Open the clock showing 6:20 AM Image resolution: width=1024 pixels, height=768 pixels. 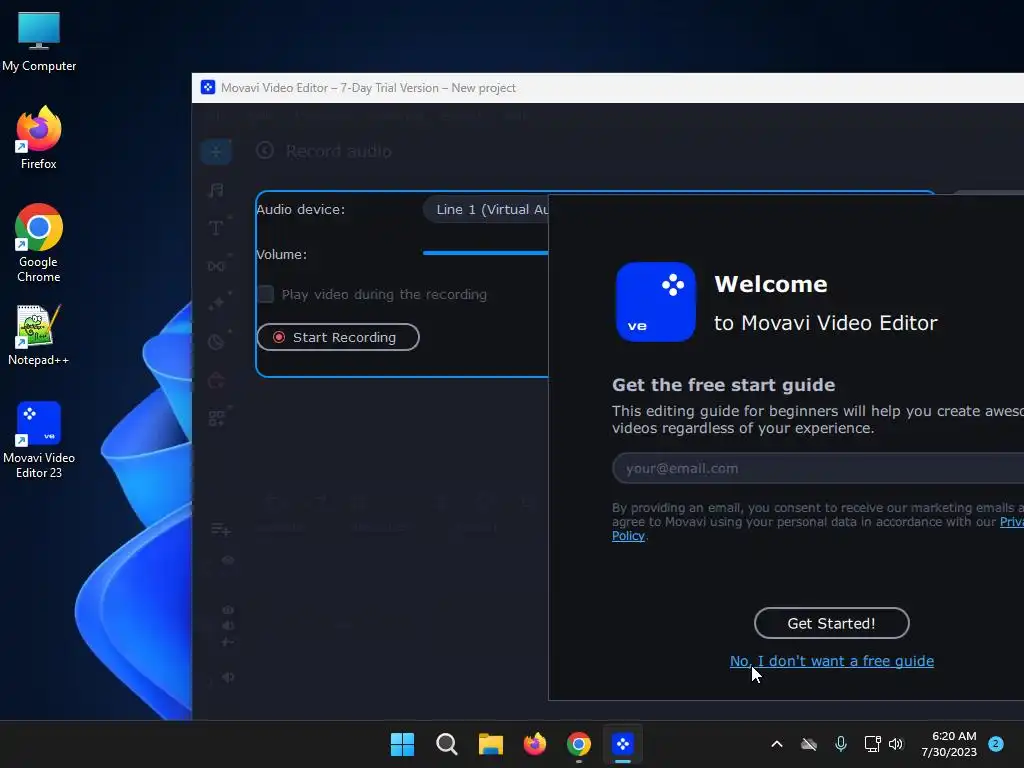coord(949,744)
